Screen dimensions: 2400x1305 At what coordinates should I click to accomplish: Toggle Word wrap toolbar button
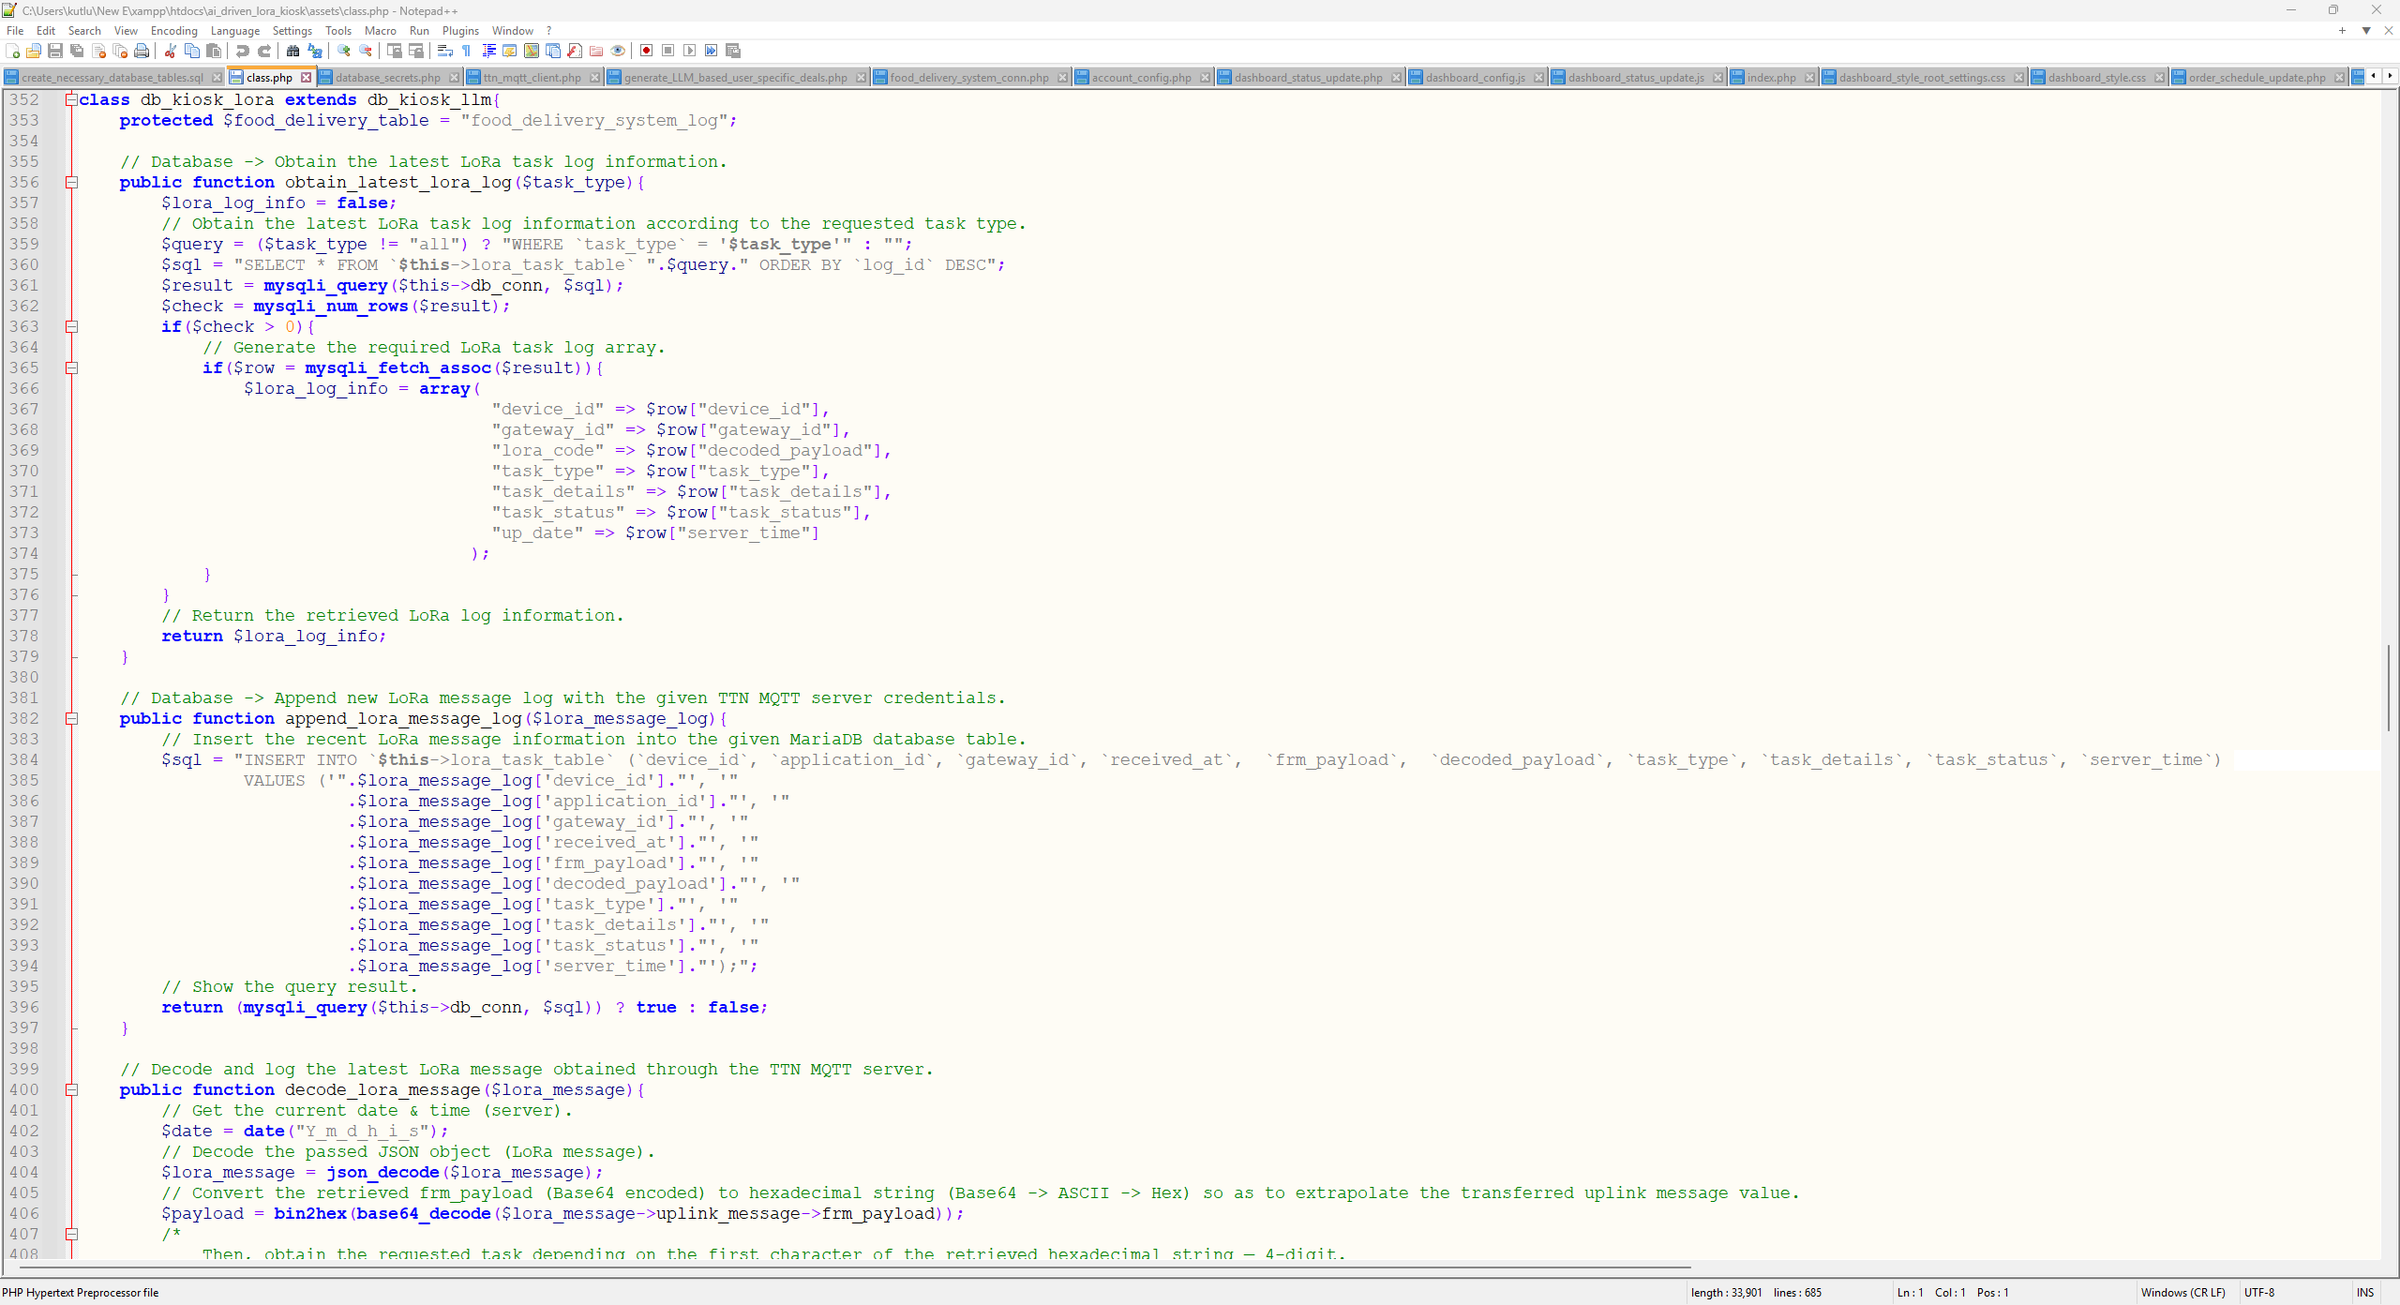[445, 51]
